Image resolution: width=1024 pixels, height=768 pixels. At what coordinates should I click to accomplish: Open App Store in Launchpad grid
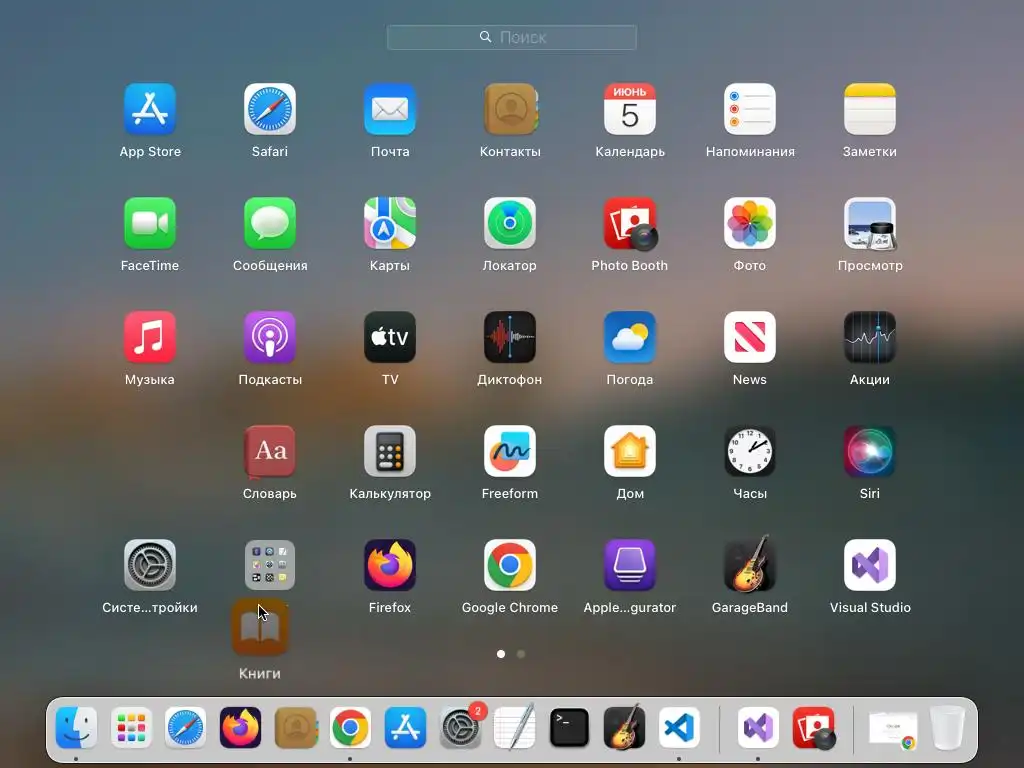(x=150, y=109)
